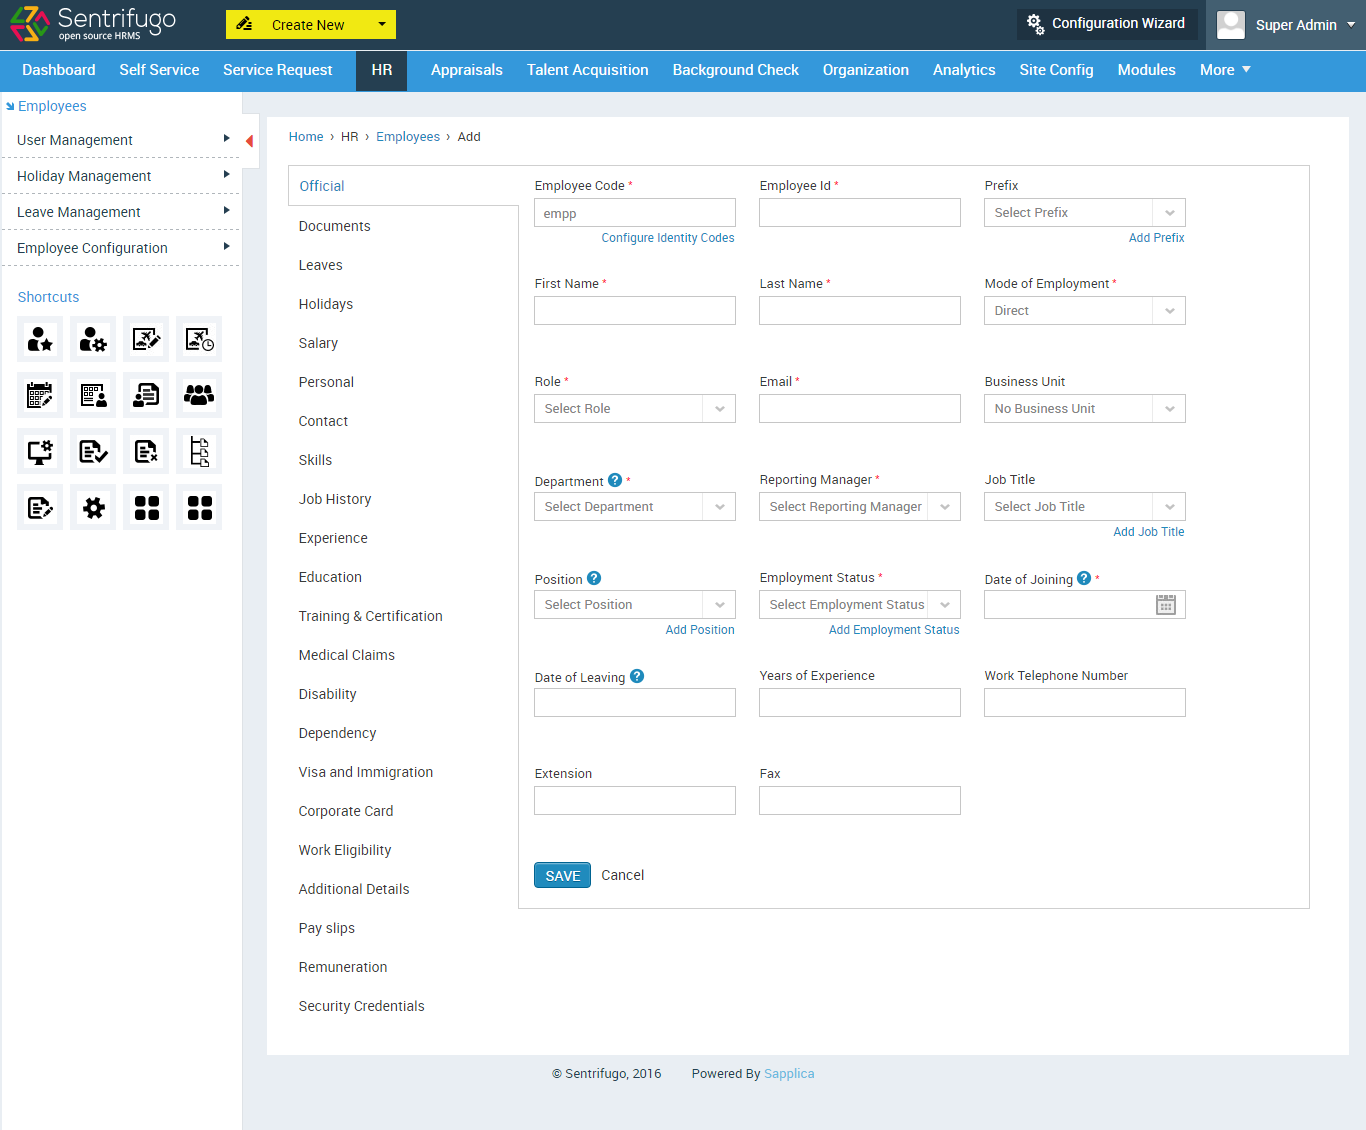Open the plain gear shortcut icon
The image size is (1366, 1130).
(x=93, y=508)
